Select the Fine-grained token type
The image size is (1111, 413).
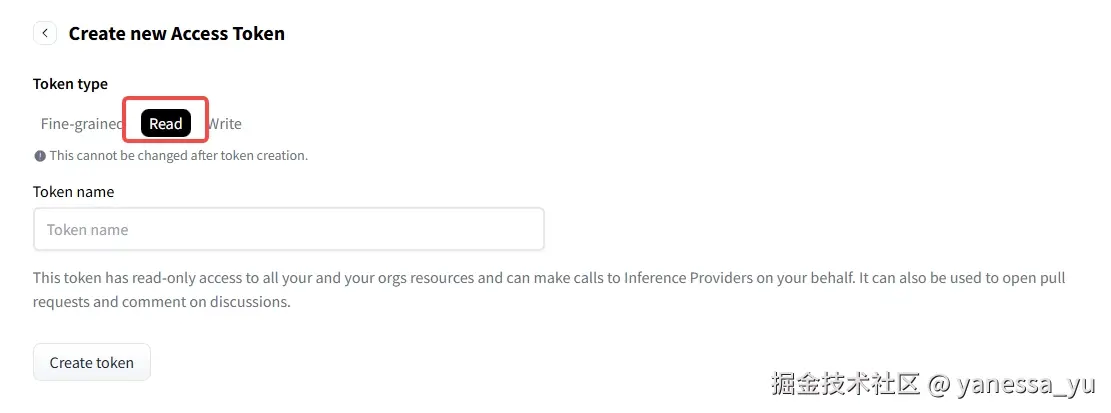pyautogui.click(x=81, y=124)
